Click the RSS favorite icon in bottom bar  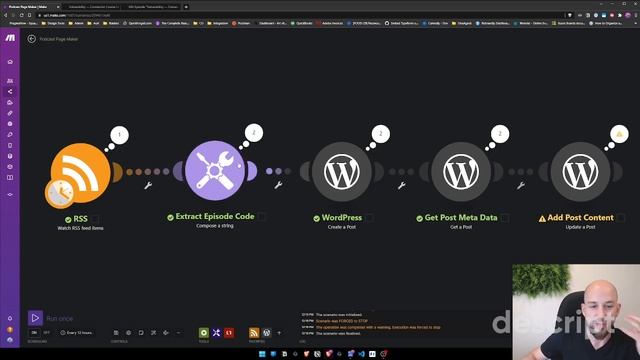click(x=254, y=333)
